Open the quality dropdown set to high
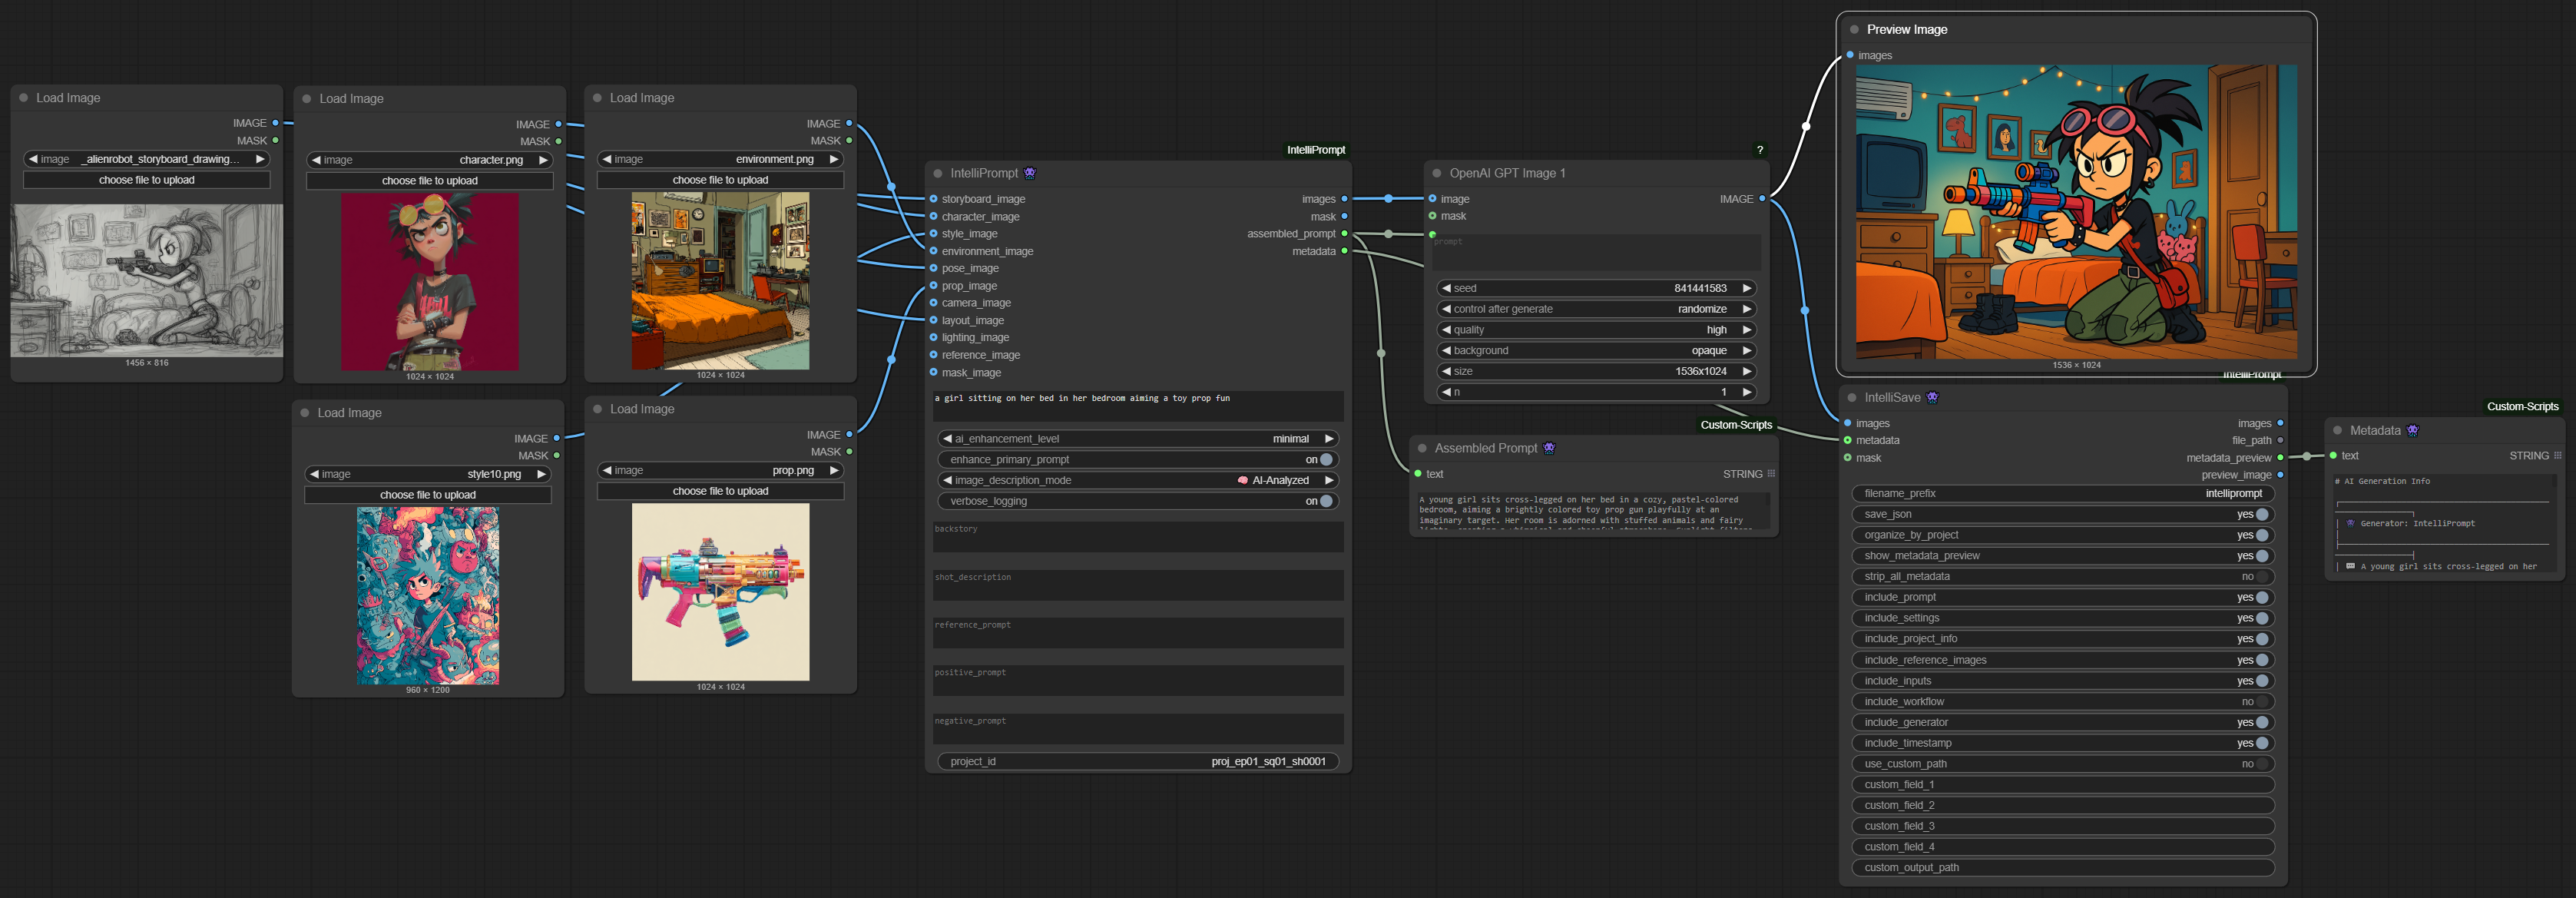This screenshot has width=2576, height=898. pyautogui.click(x=1596, y=330)
